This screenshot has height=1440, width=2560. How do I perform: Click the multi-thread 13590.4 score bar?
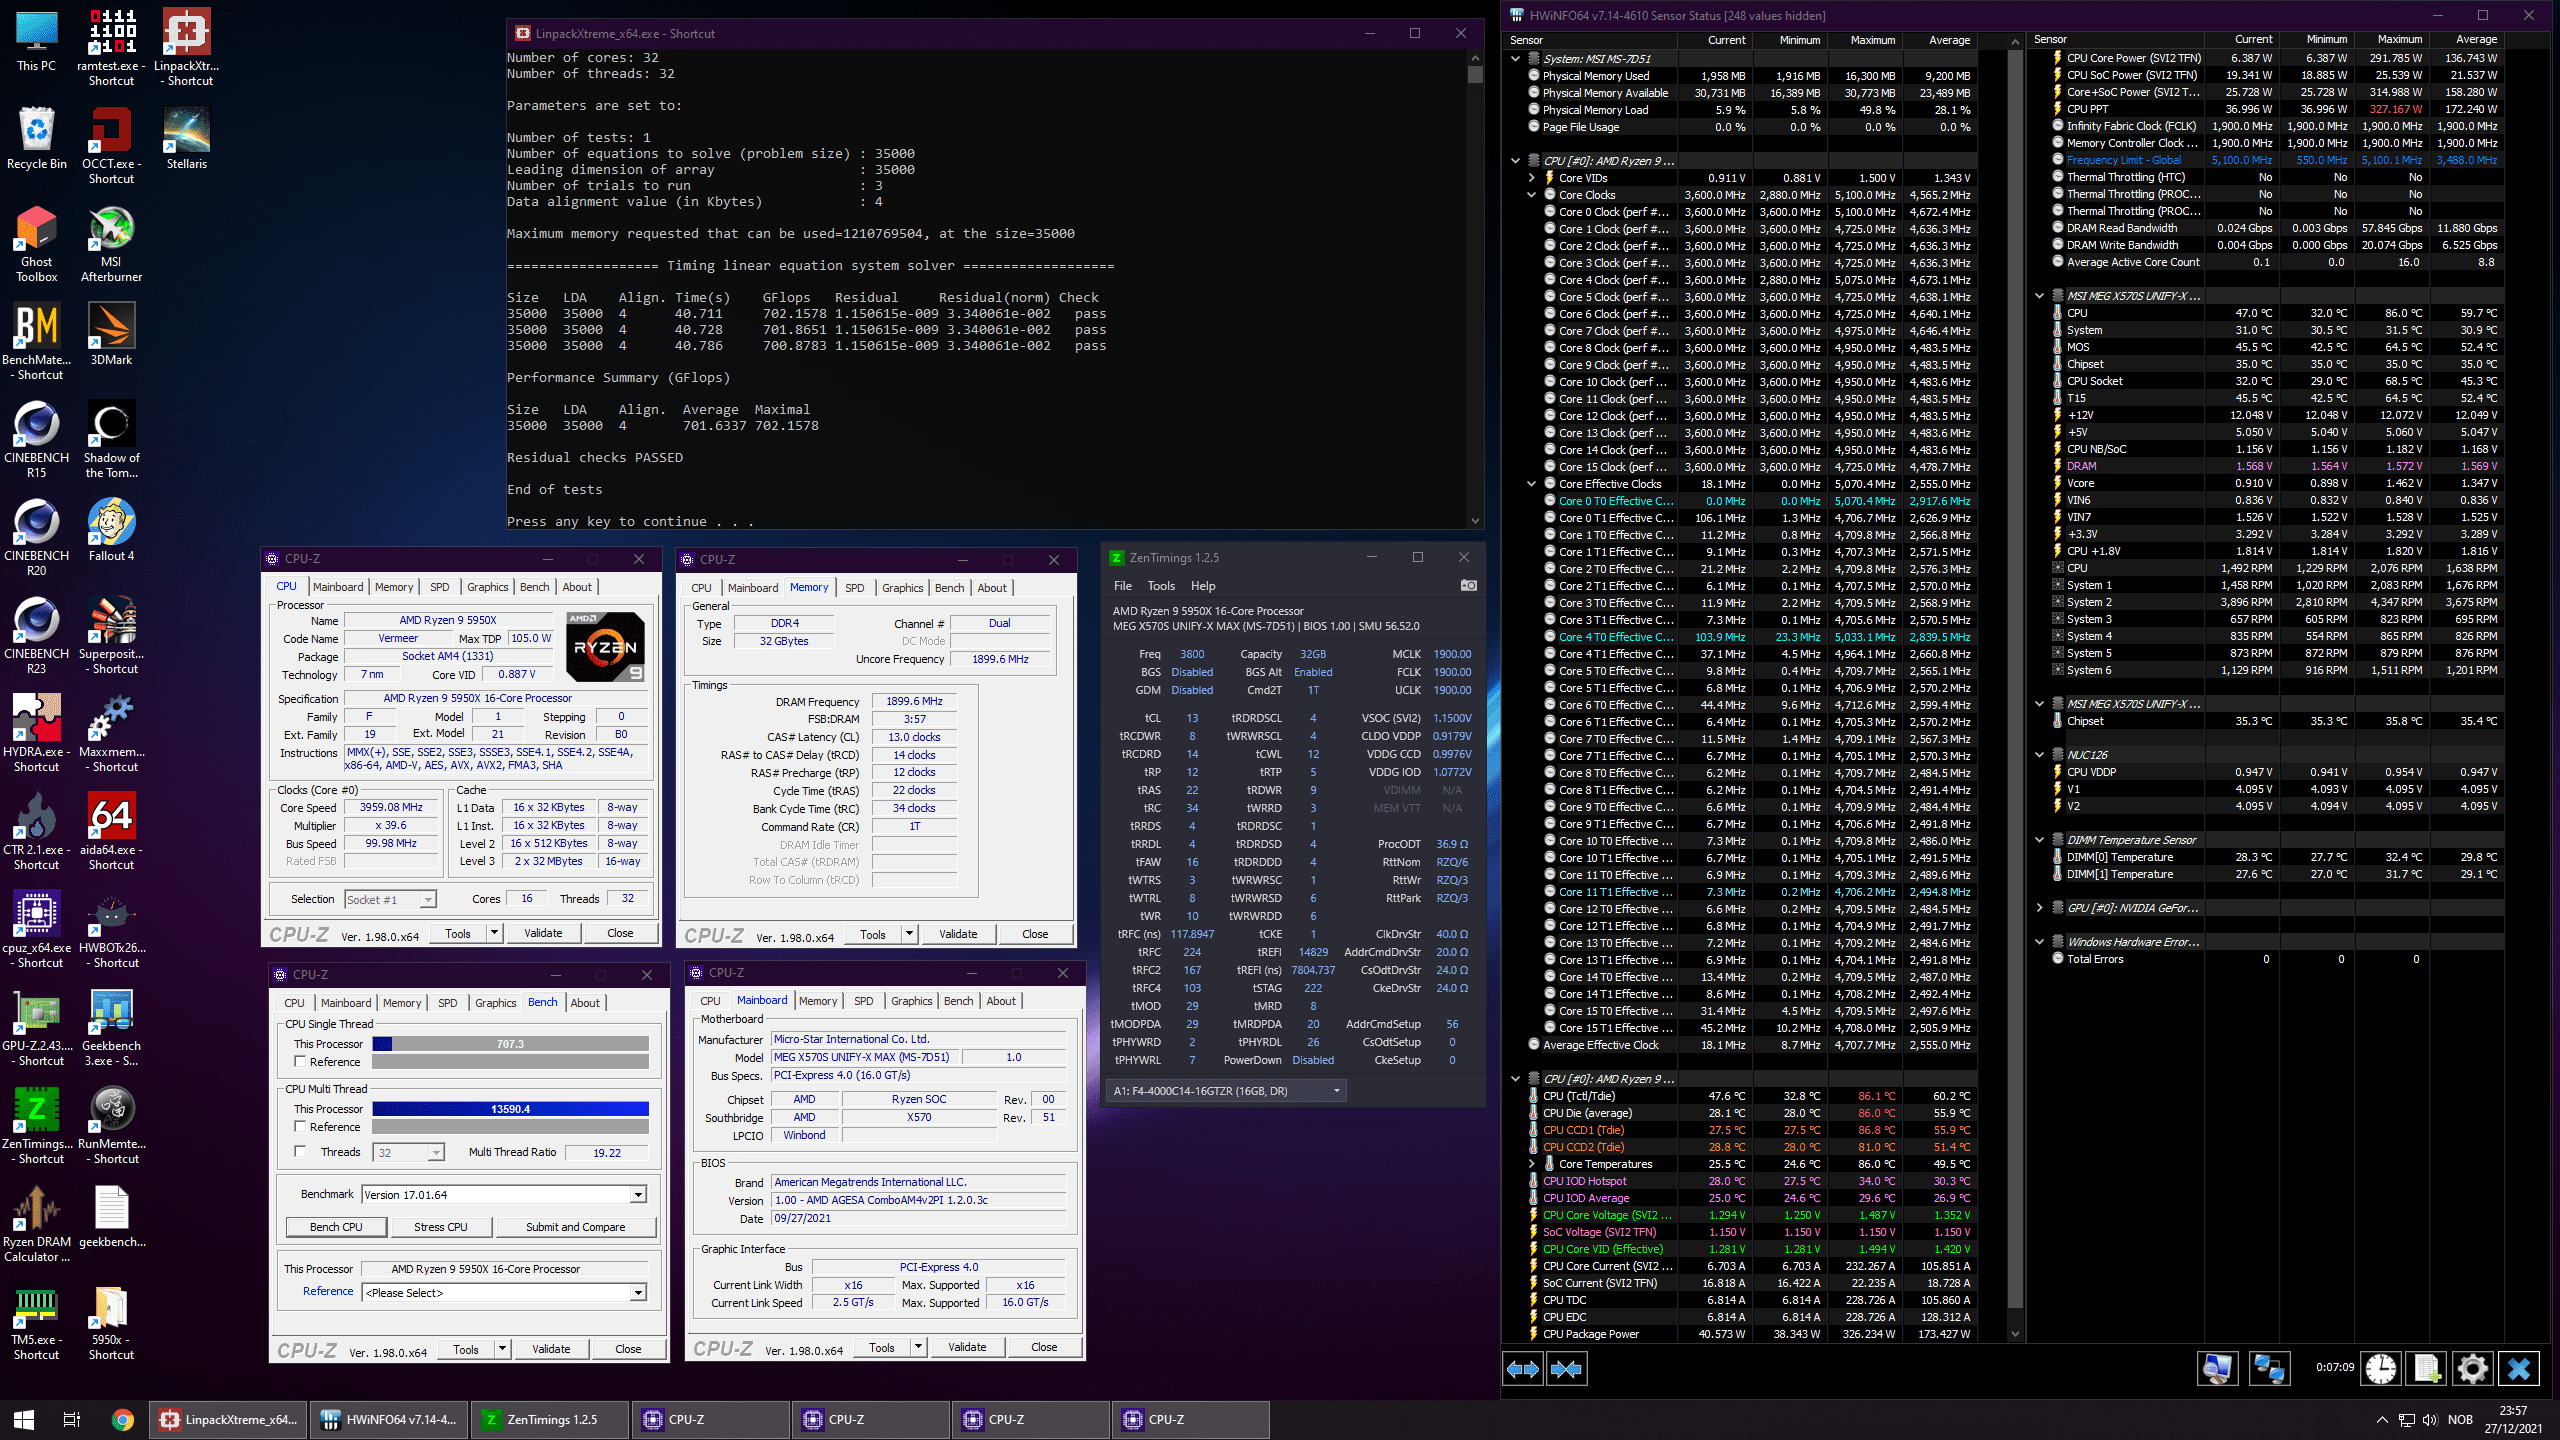(x=511, y=1109)
